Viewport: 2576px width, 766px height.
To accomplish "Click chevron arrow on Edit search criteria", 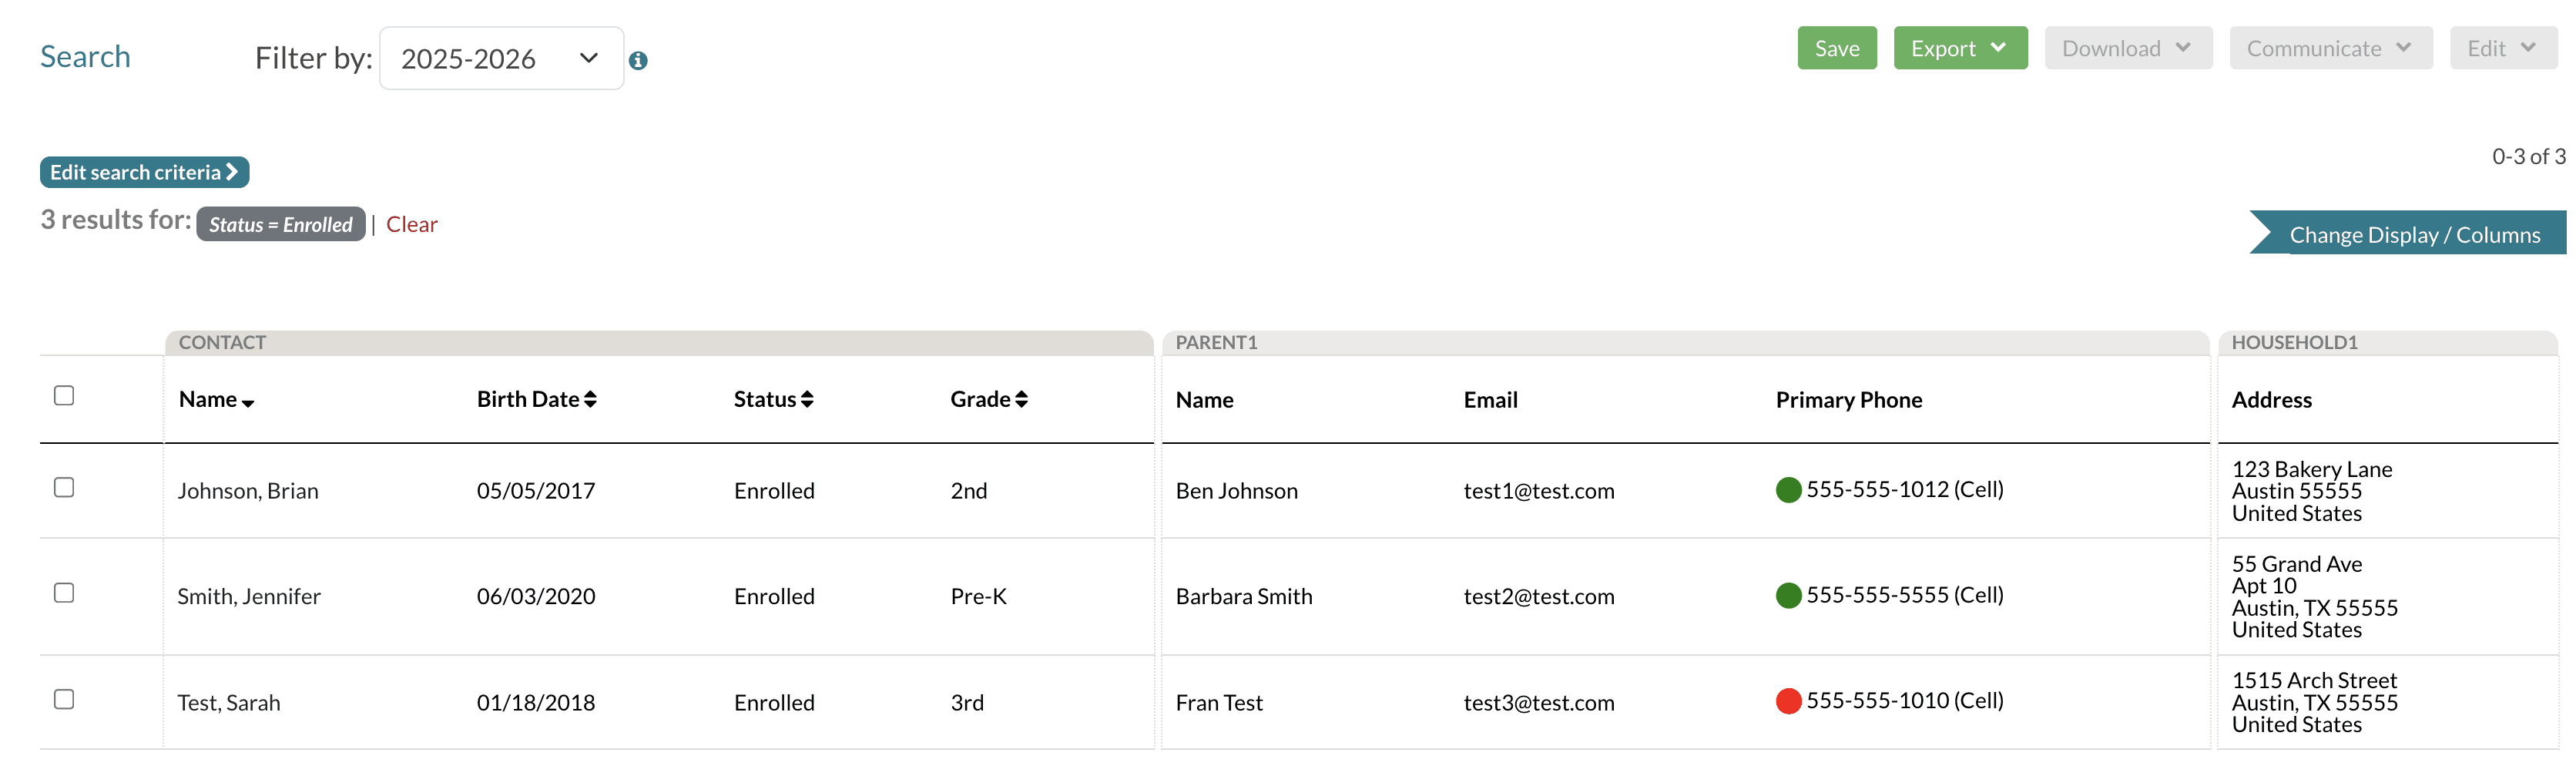I will [232, 172].
